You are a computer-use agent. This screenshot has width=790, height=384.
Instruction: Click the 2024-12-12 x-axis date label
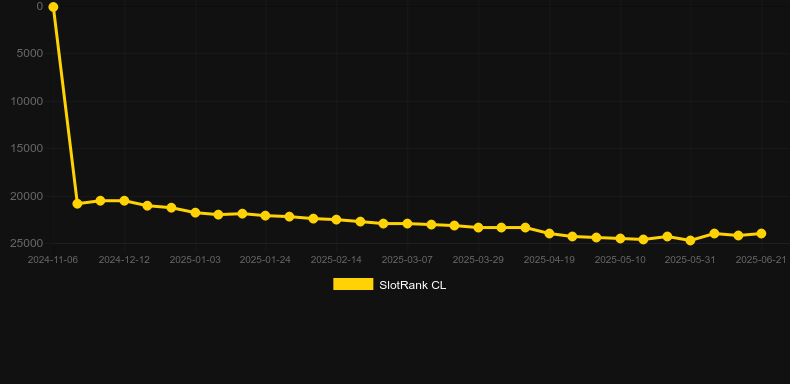pos(124,260)
